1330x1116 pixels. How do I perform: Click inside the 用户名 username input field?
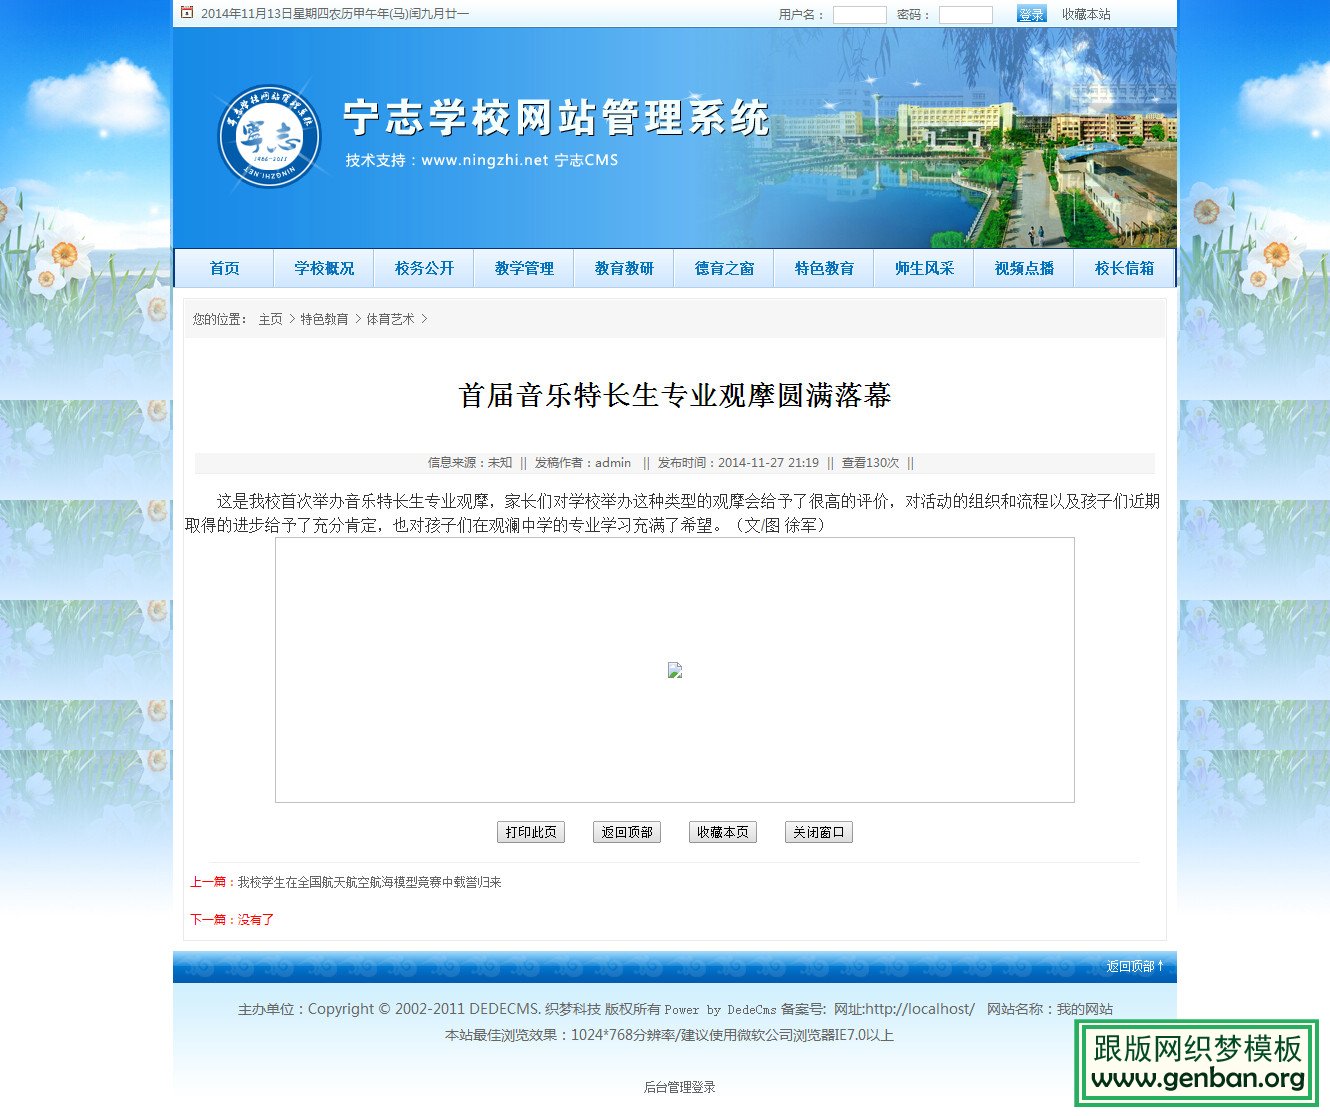point(859,14)
